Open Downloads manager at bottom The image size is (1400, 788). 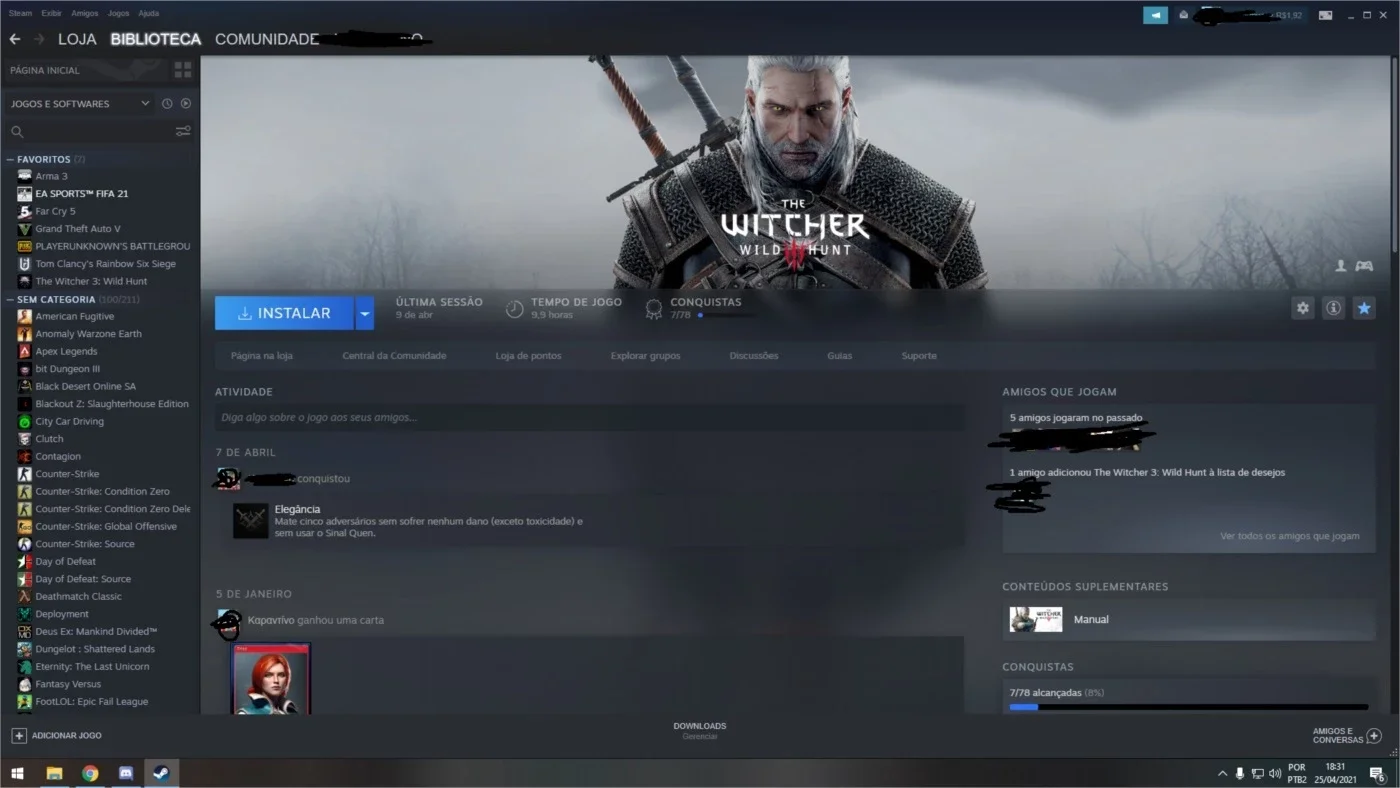pyautogui.click(x=700, y=731)
